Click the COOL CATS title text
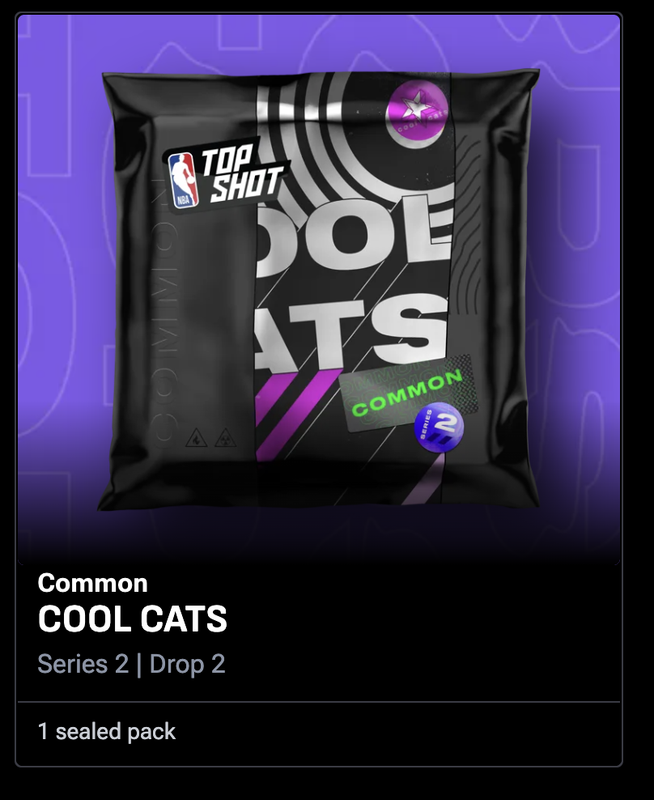Viewport: 654px width, 800px height. pyautogui.click(x=132, y=619)
